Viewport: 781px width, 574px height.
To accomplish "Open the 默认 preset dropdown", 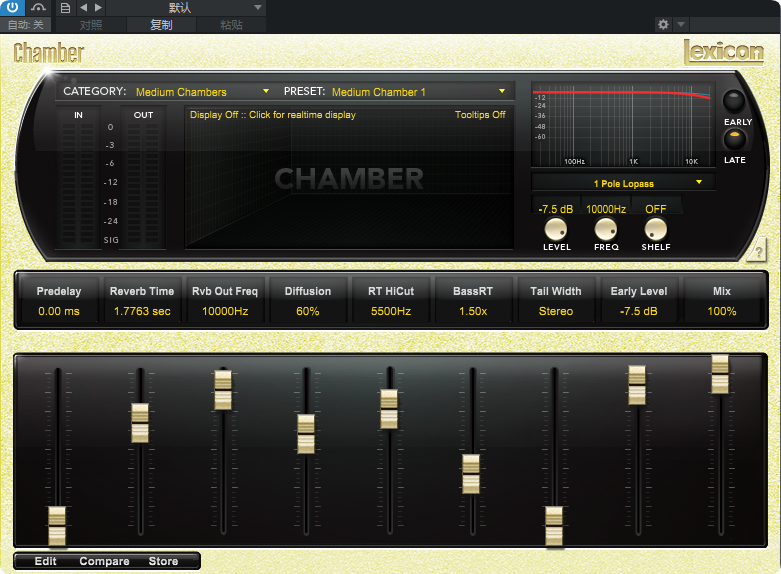I will coord(186,7).
